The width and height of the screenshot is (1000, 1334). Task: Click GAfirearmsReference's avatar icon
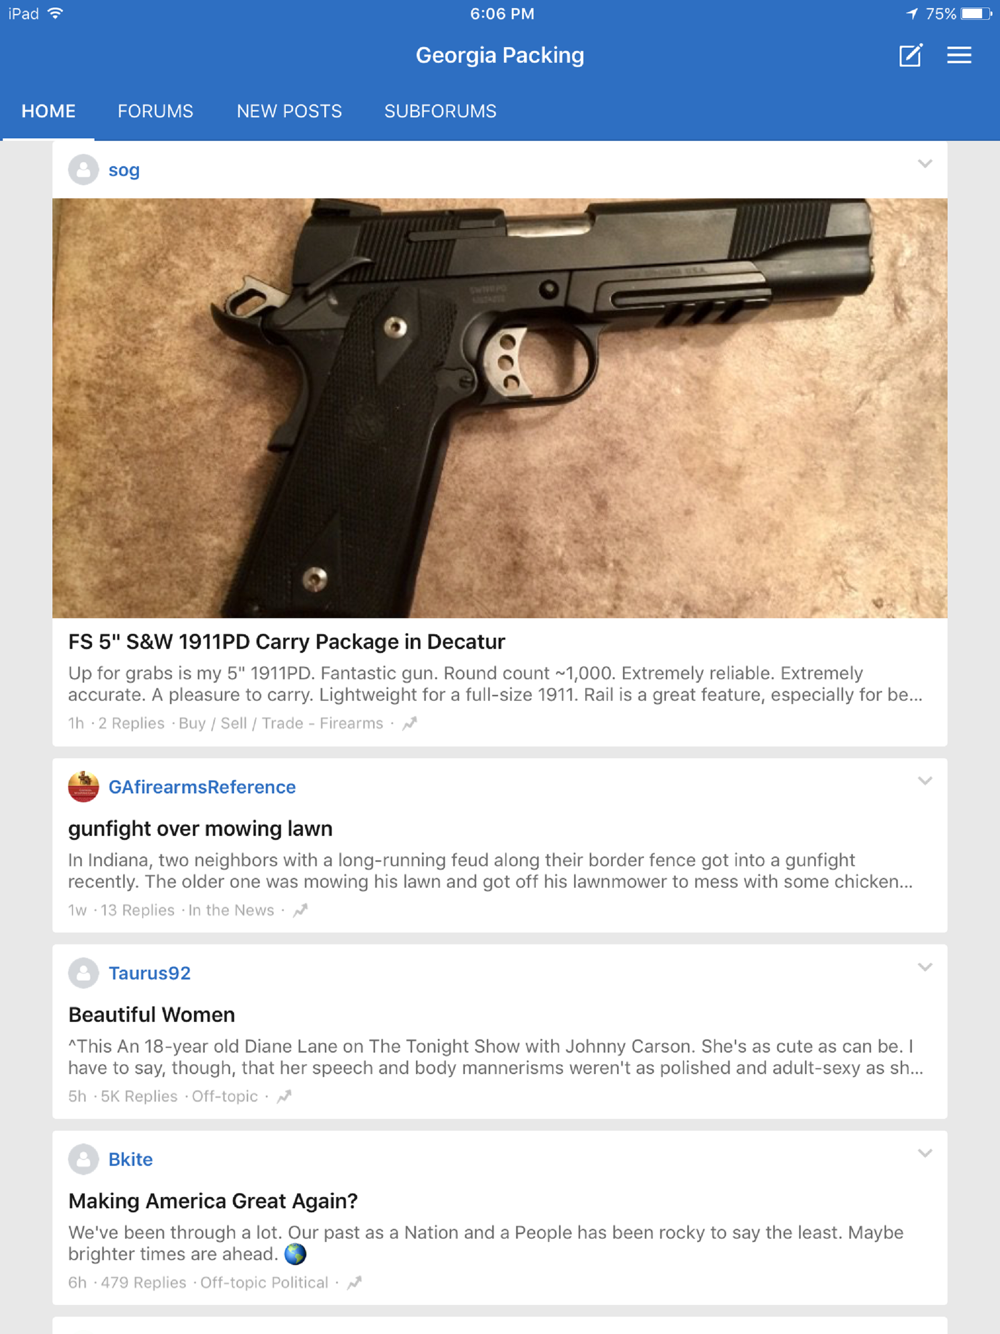(x=83, y=787)
